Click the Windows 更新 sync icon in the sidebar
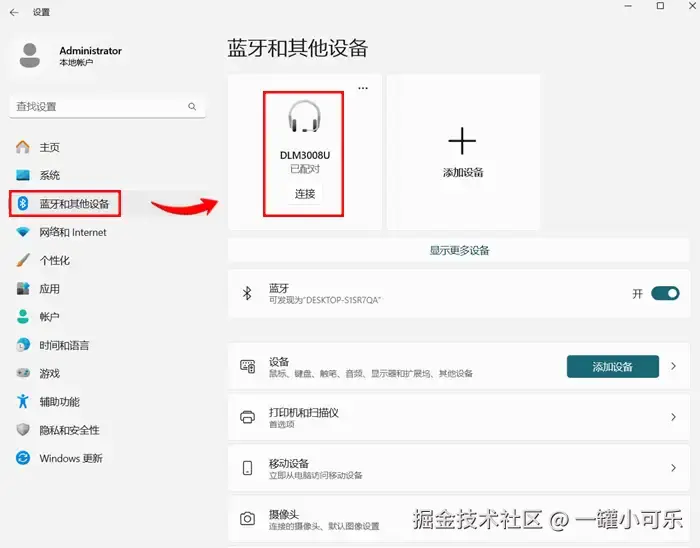Viewport: 700px width, 548px height. tap(23, 458)
